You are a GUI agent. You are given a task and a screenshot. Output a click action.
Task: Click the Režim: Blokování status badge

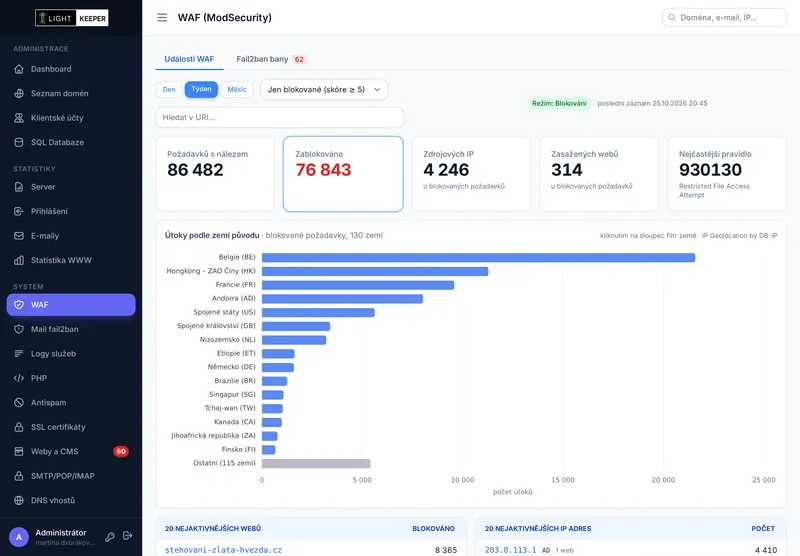coord(559,103)
